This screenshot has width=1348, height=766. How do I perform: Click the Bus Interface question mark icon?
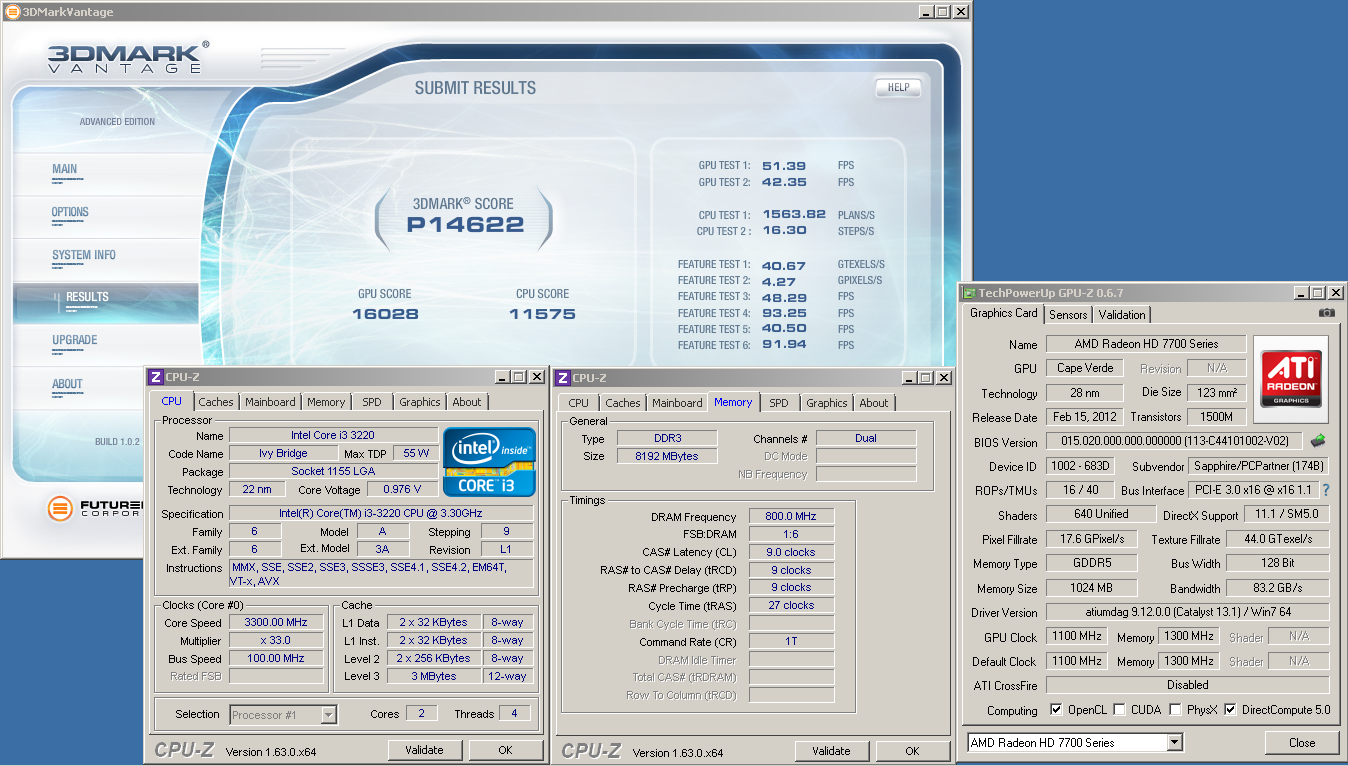tap(1326, 490)
